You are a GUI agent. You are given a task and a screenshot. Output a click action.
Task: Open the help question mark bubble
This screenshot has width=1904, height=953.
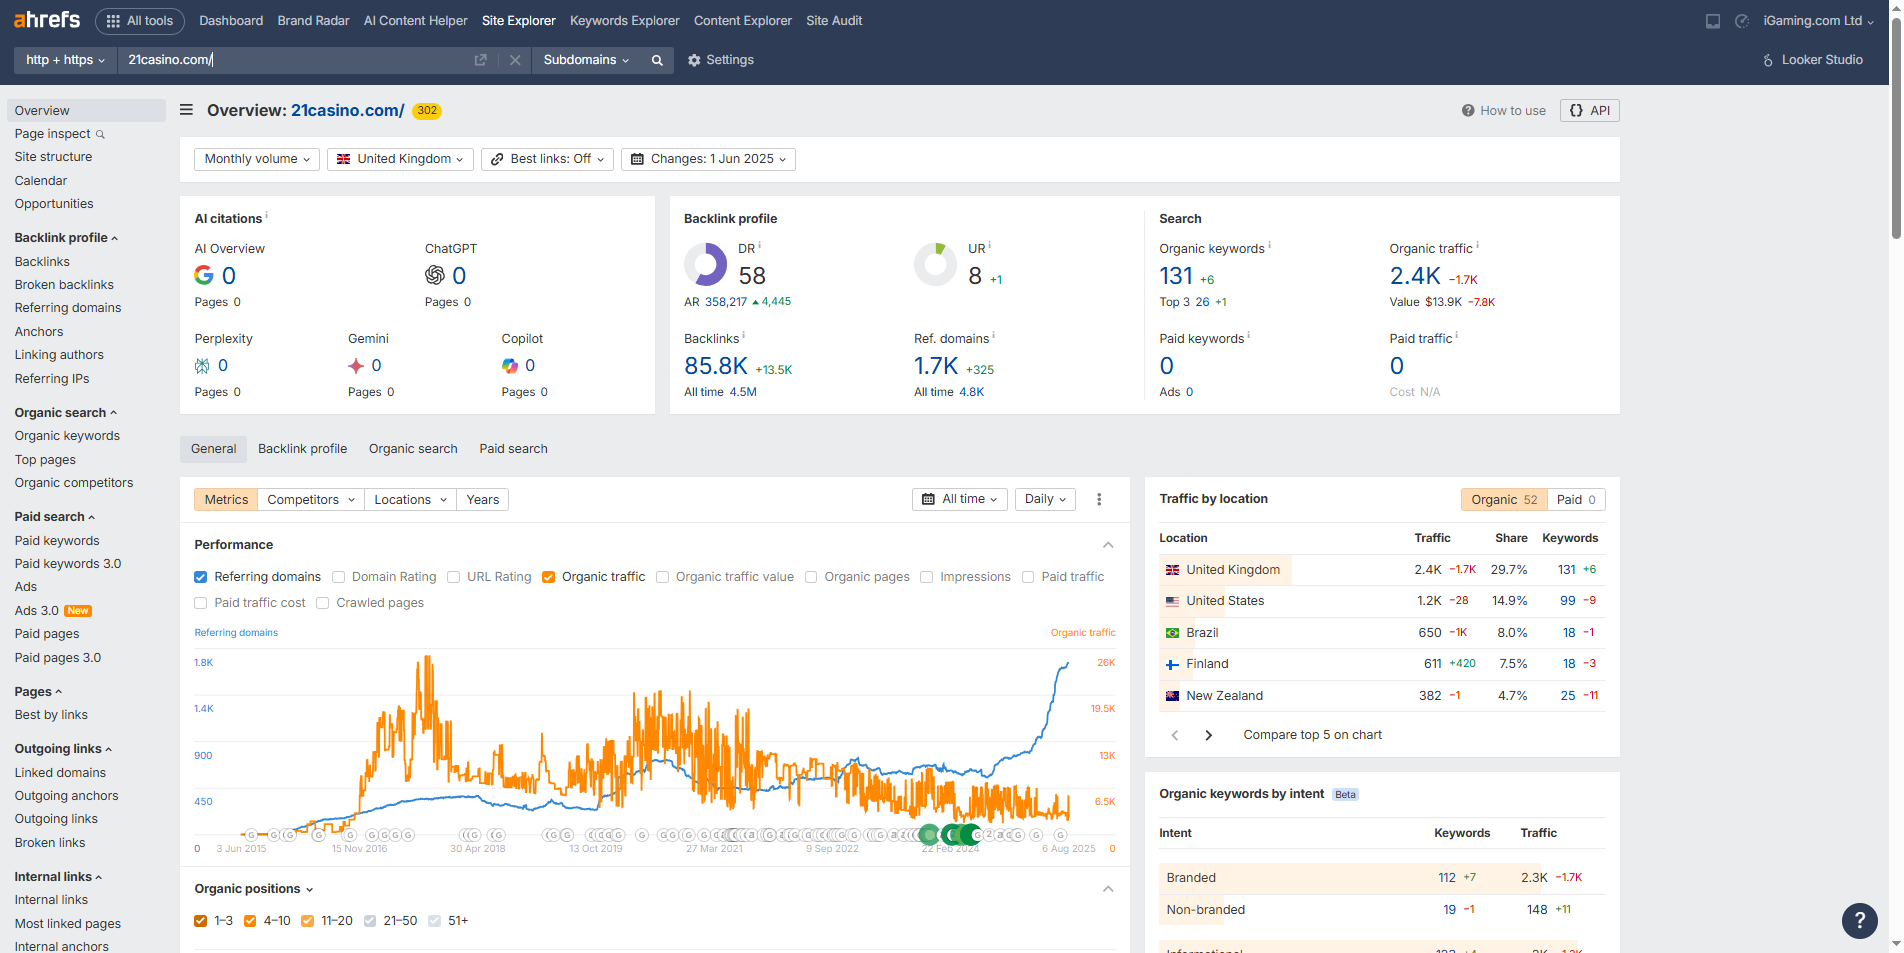pos(1860,920)
